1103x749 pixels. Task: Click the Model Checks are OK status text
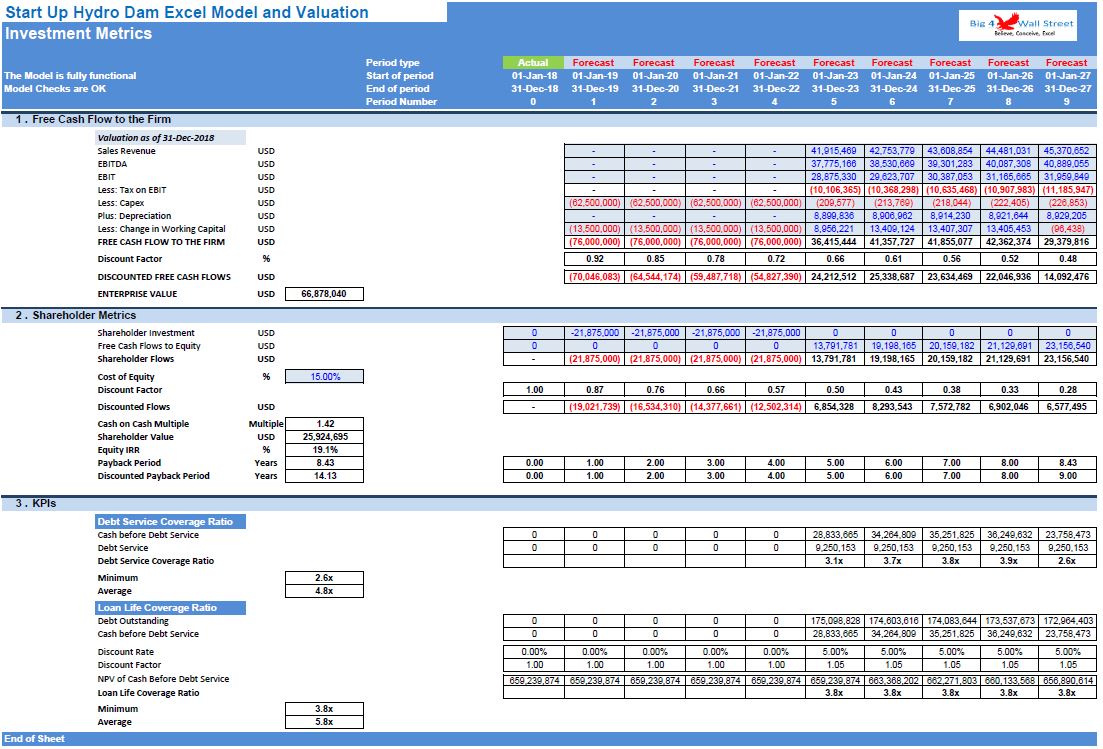pos(55,89)
